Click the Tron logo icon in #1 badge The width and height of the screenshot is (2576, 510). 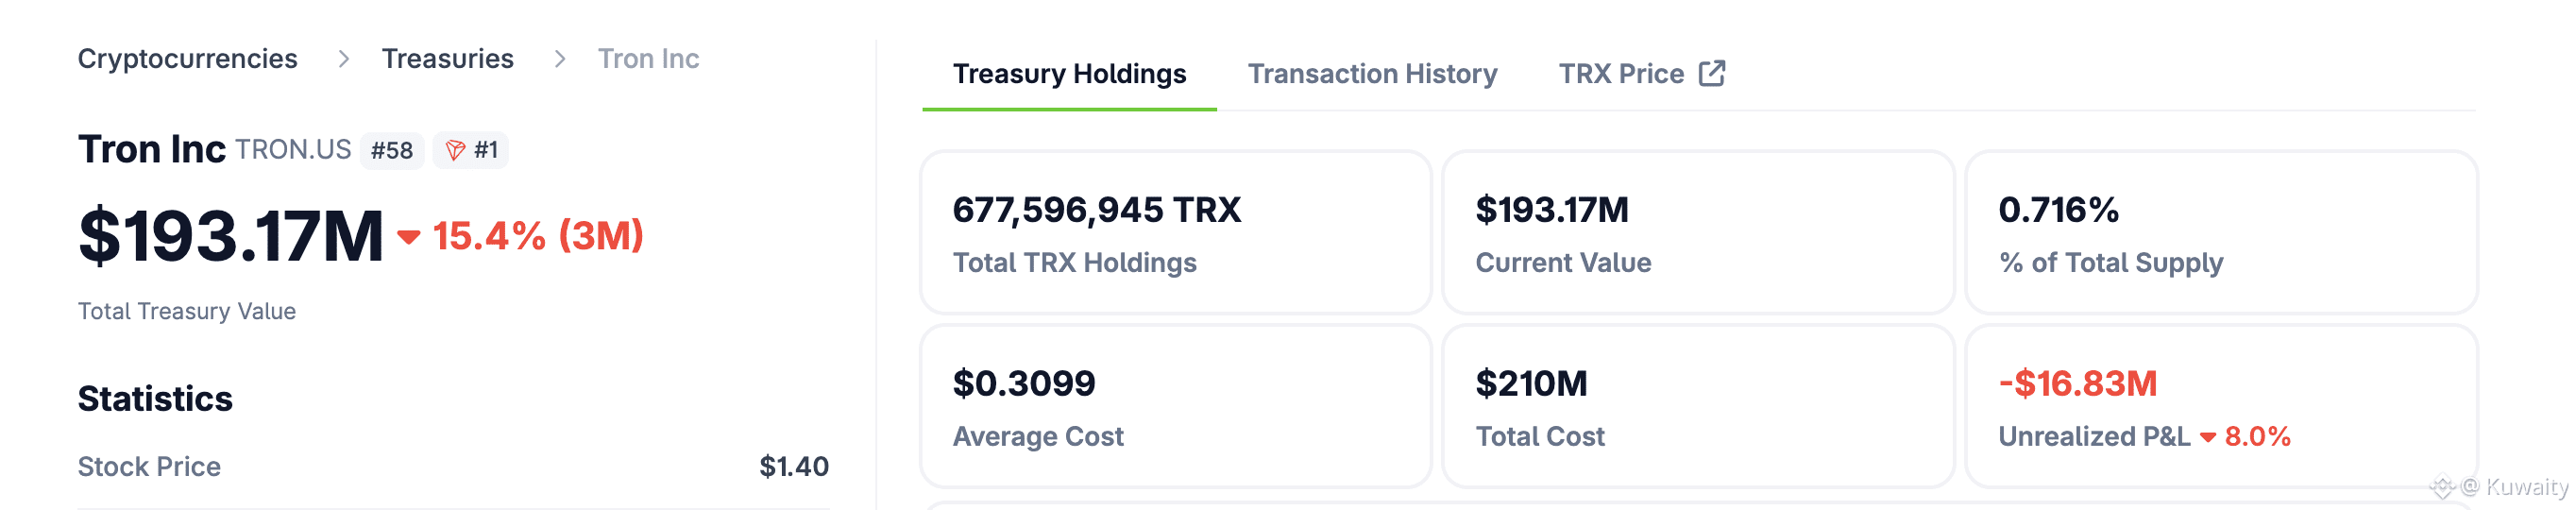click(x=455, y=150)
